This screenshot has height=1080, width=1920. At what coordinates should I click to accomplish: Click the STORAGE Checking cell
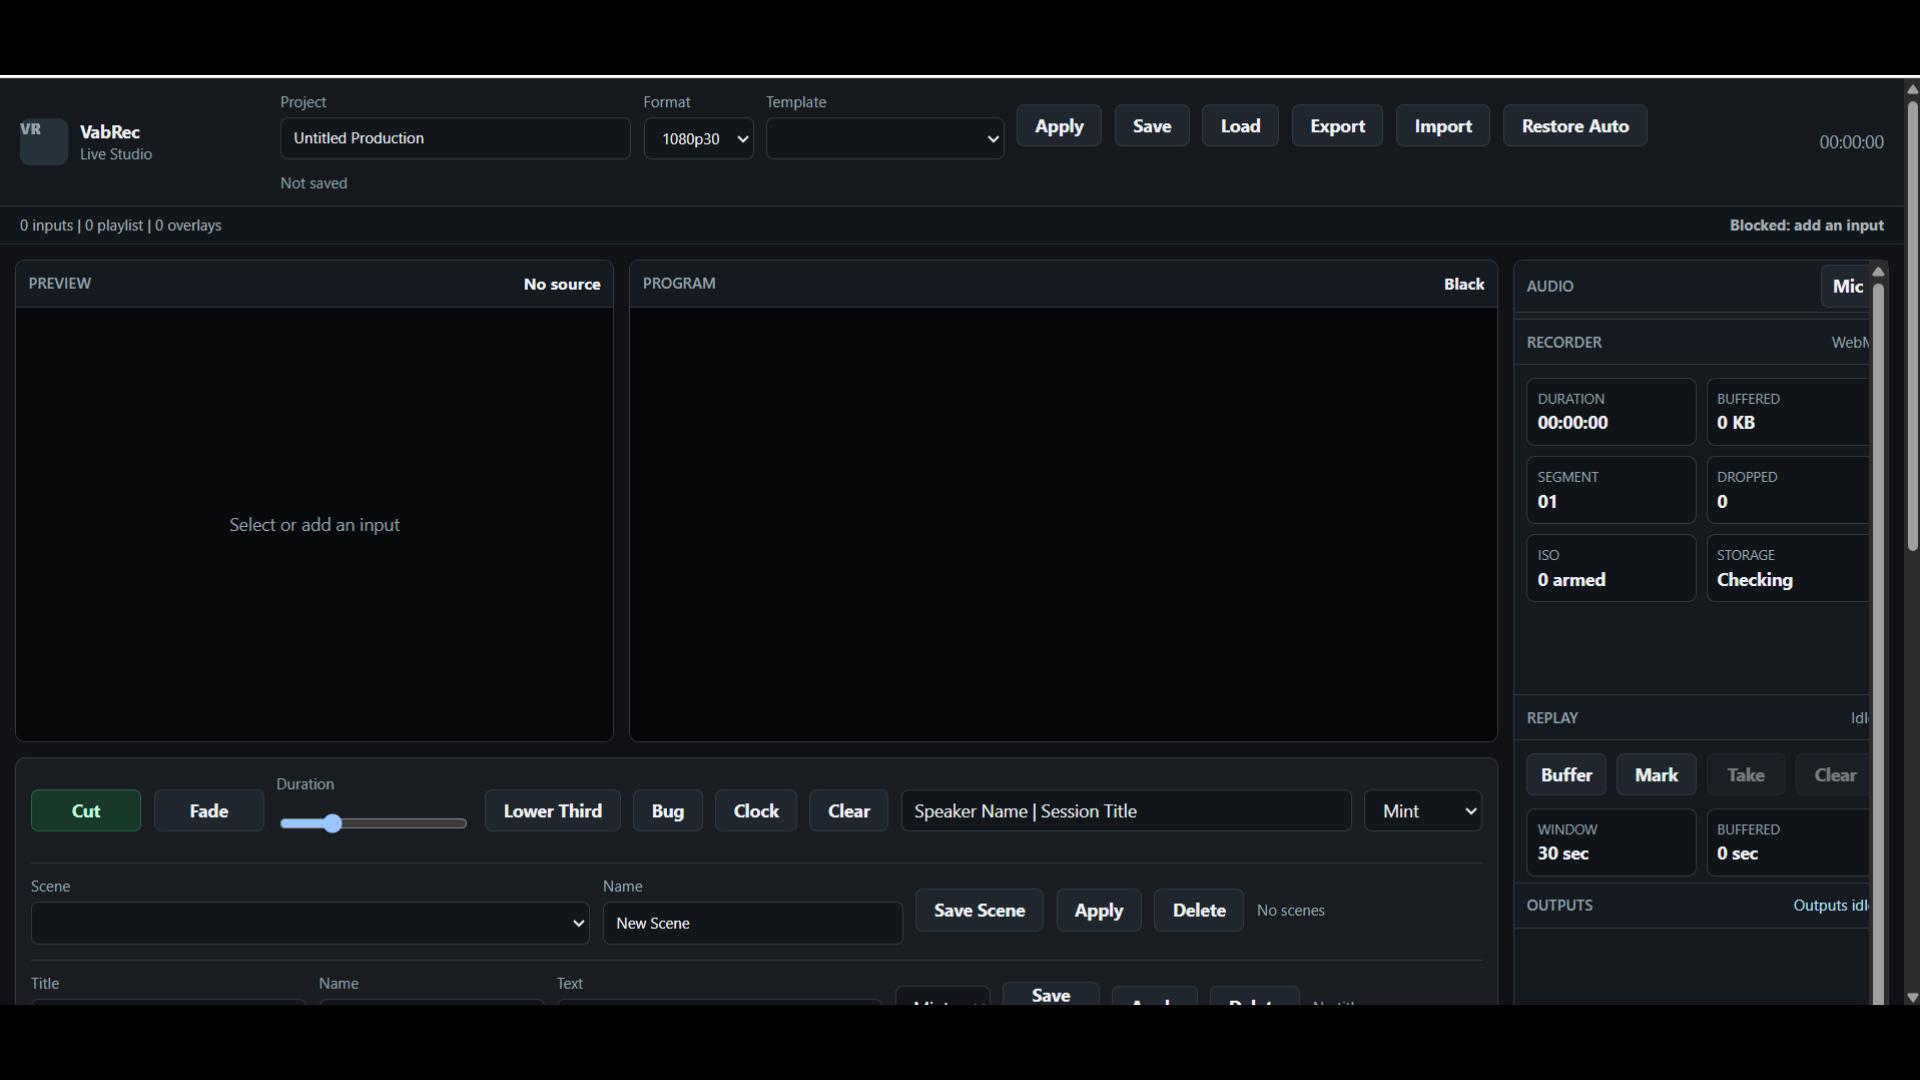(1788, 568)
